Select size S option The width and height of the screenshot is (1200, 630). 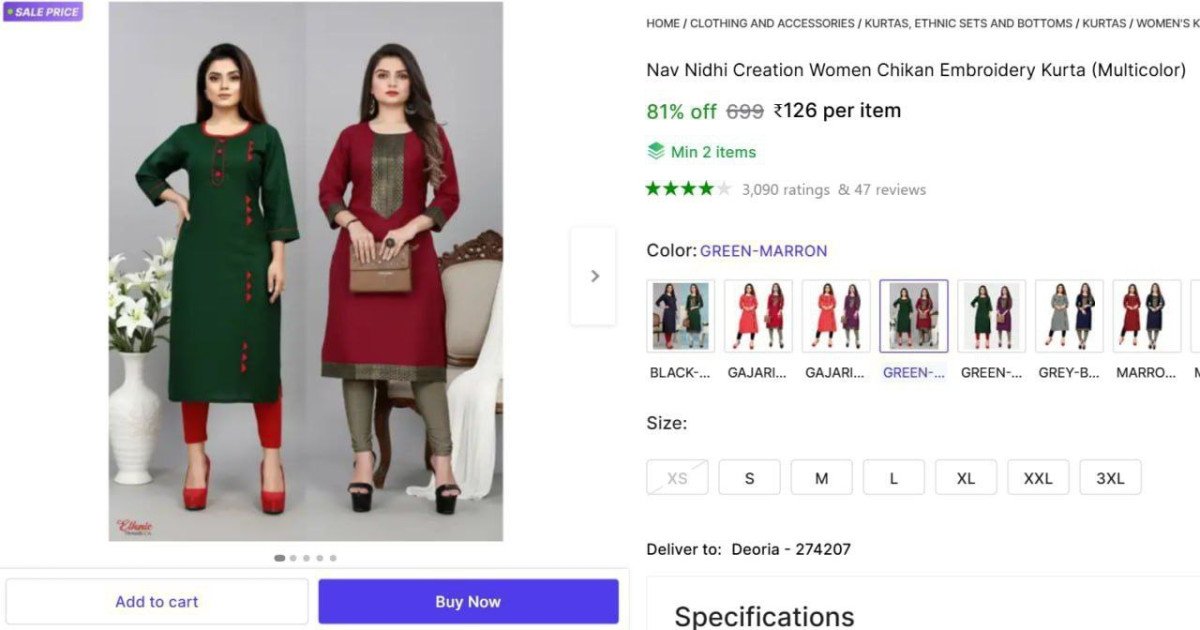point(749,478)
